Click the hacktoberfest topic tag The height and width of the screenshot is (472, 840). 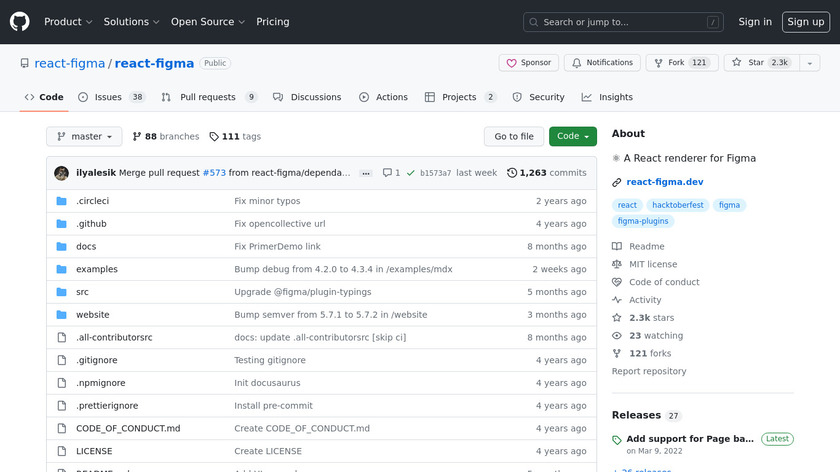pyautogui.click(x=678, y=205)
